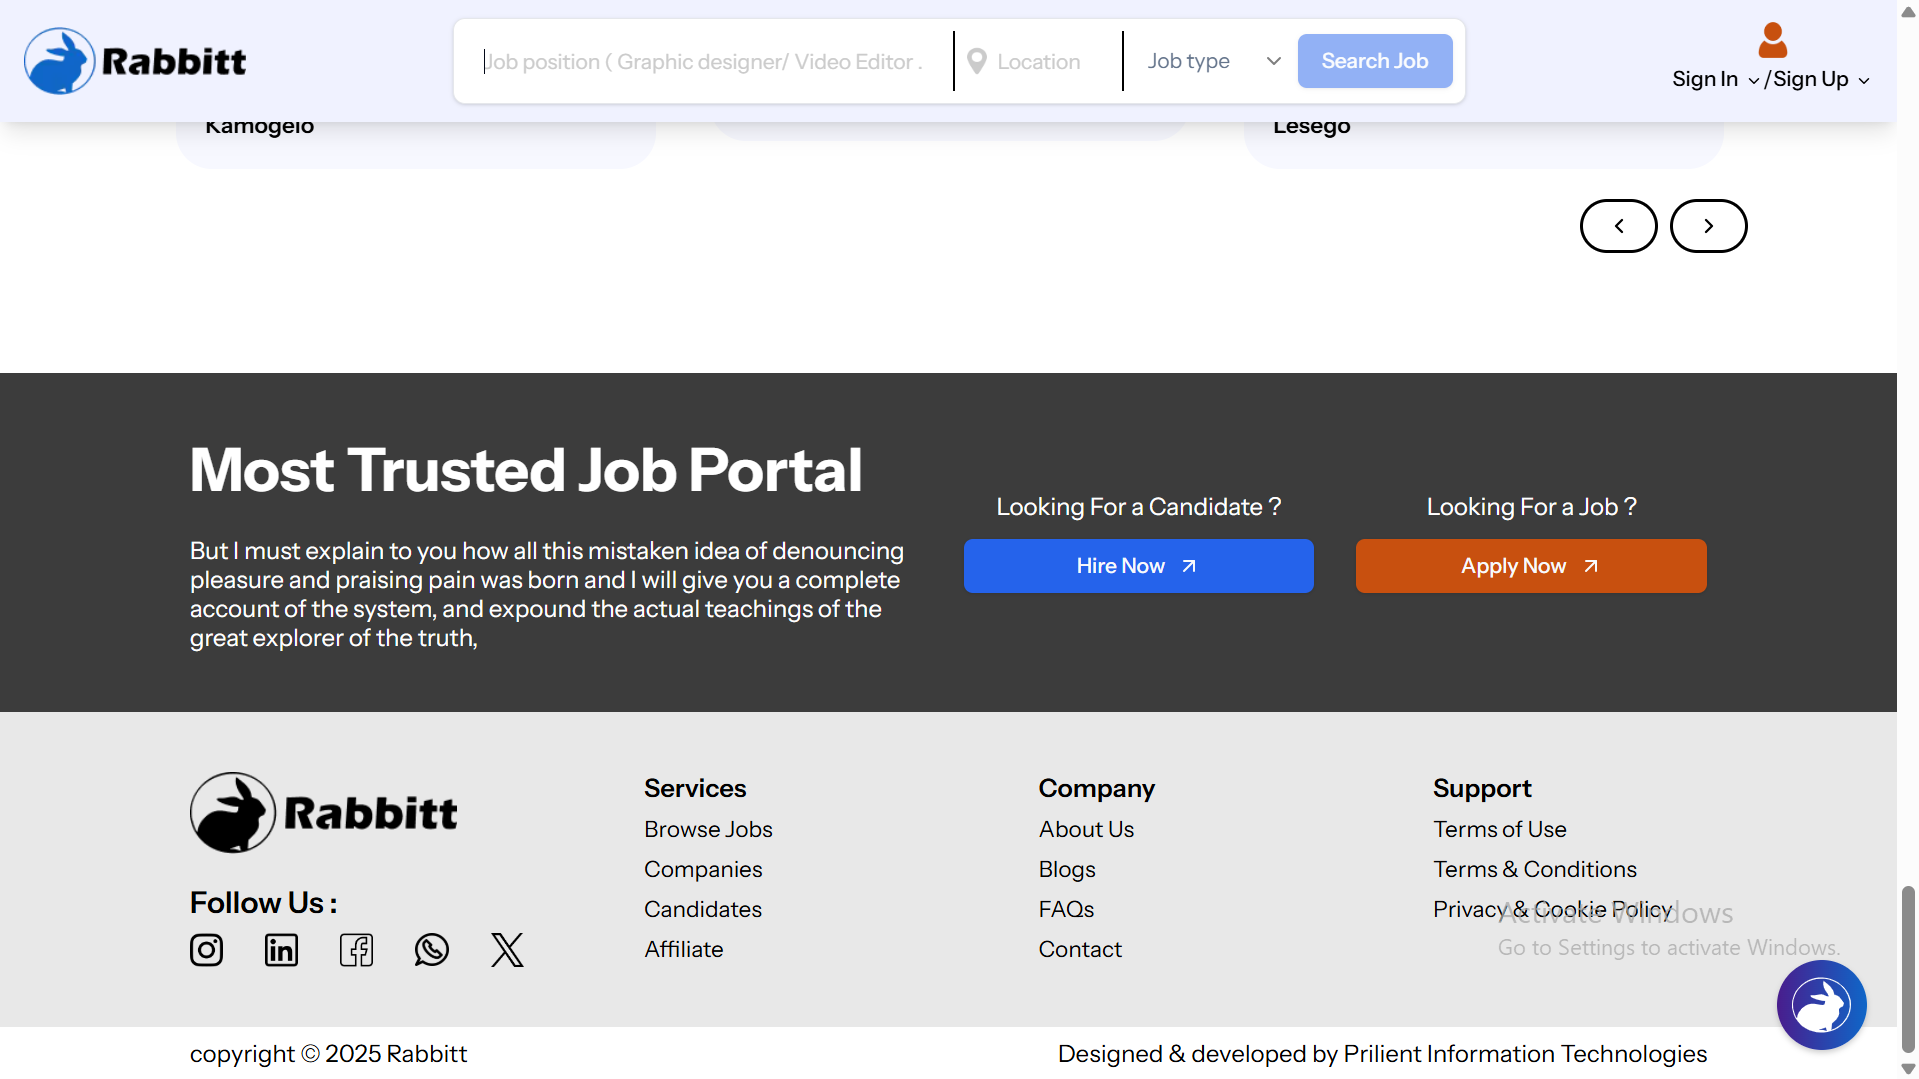Viewport: 1919px width, 1079px height.
Task: Click the Instagram follow icon
Action: [206, 950]
